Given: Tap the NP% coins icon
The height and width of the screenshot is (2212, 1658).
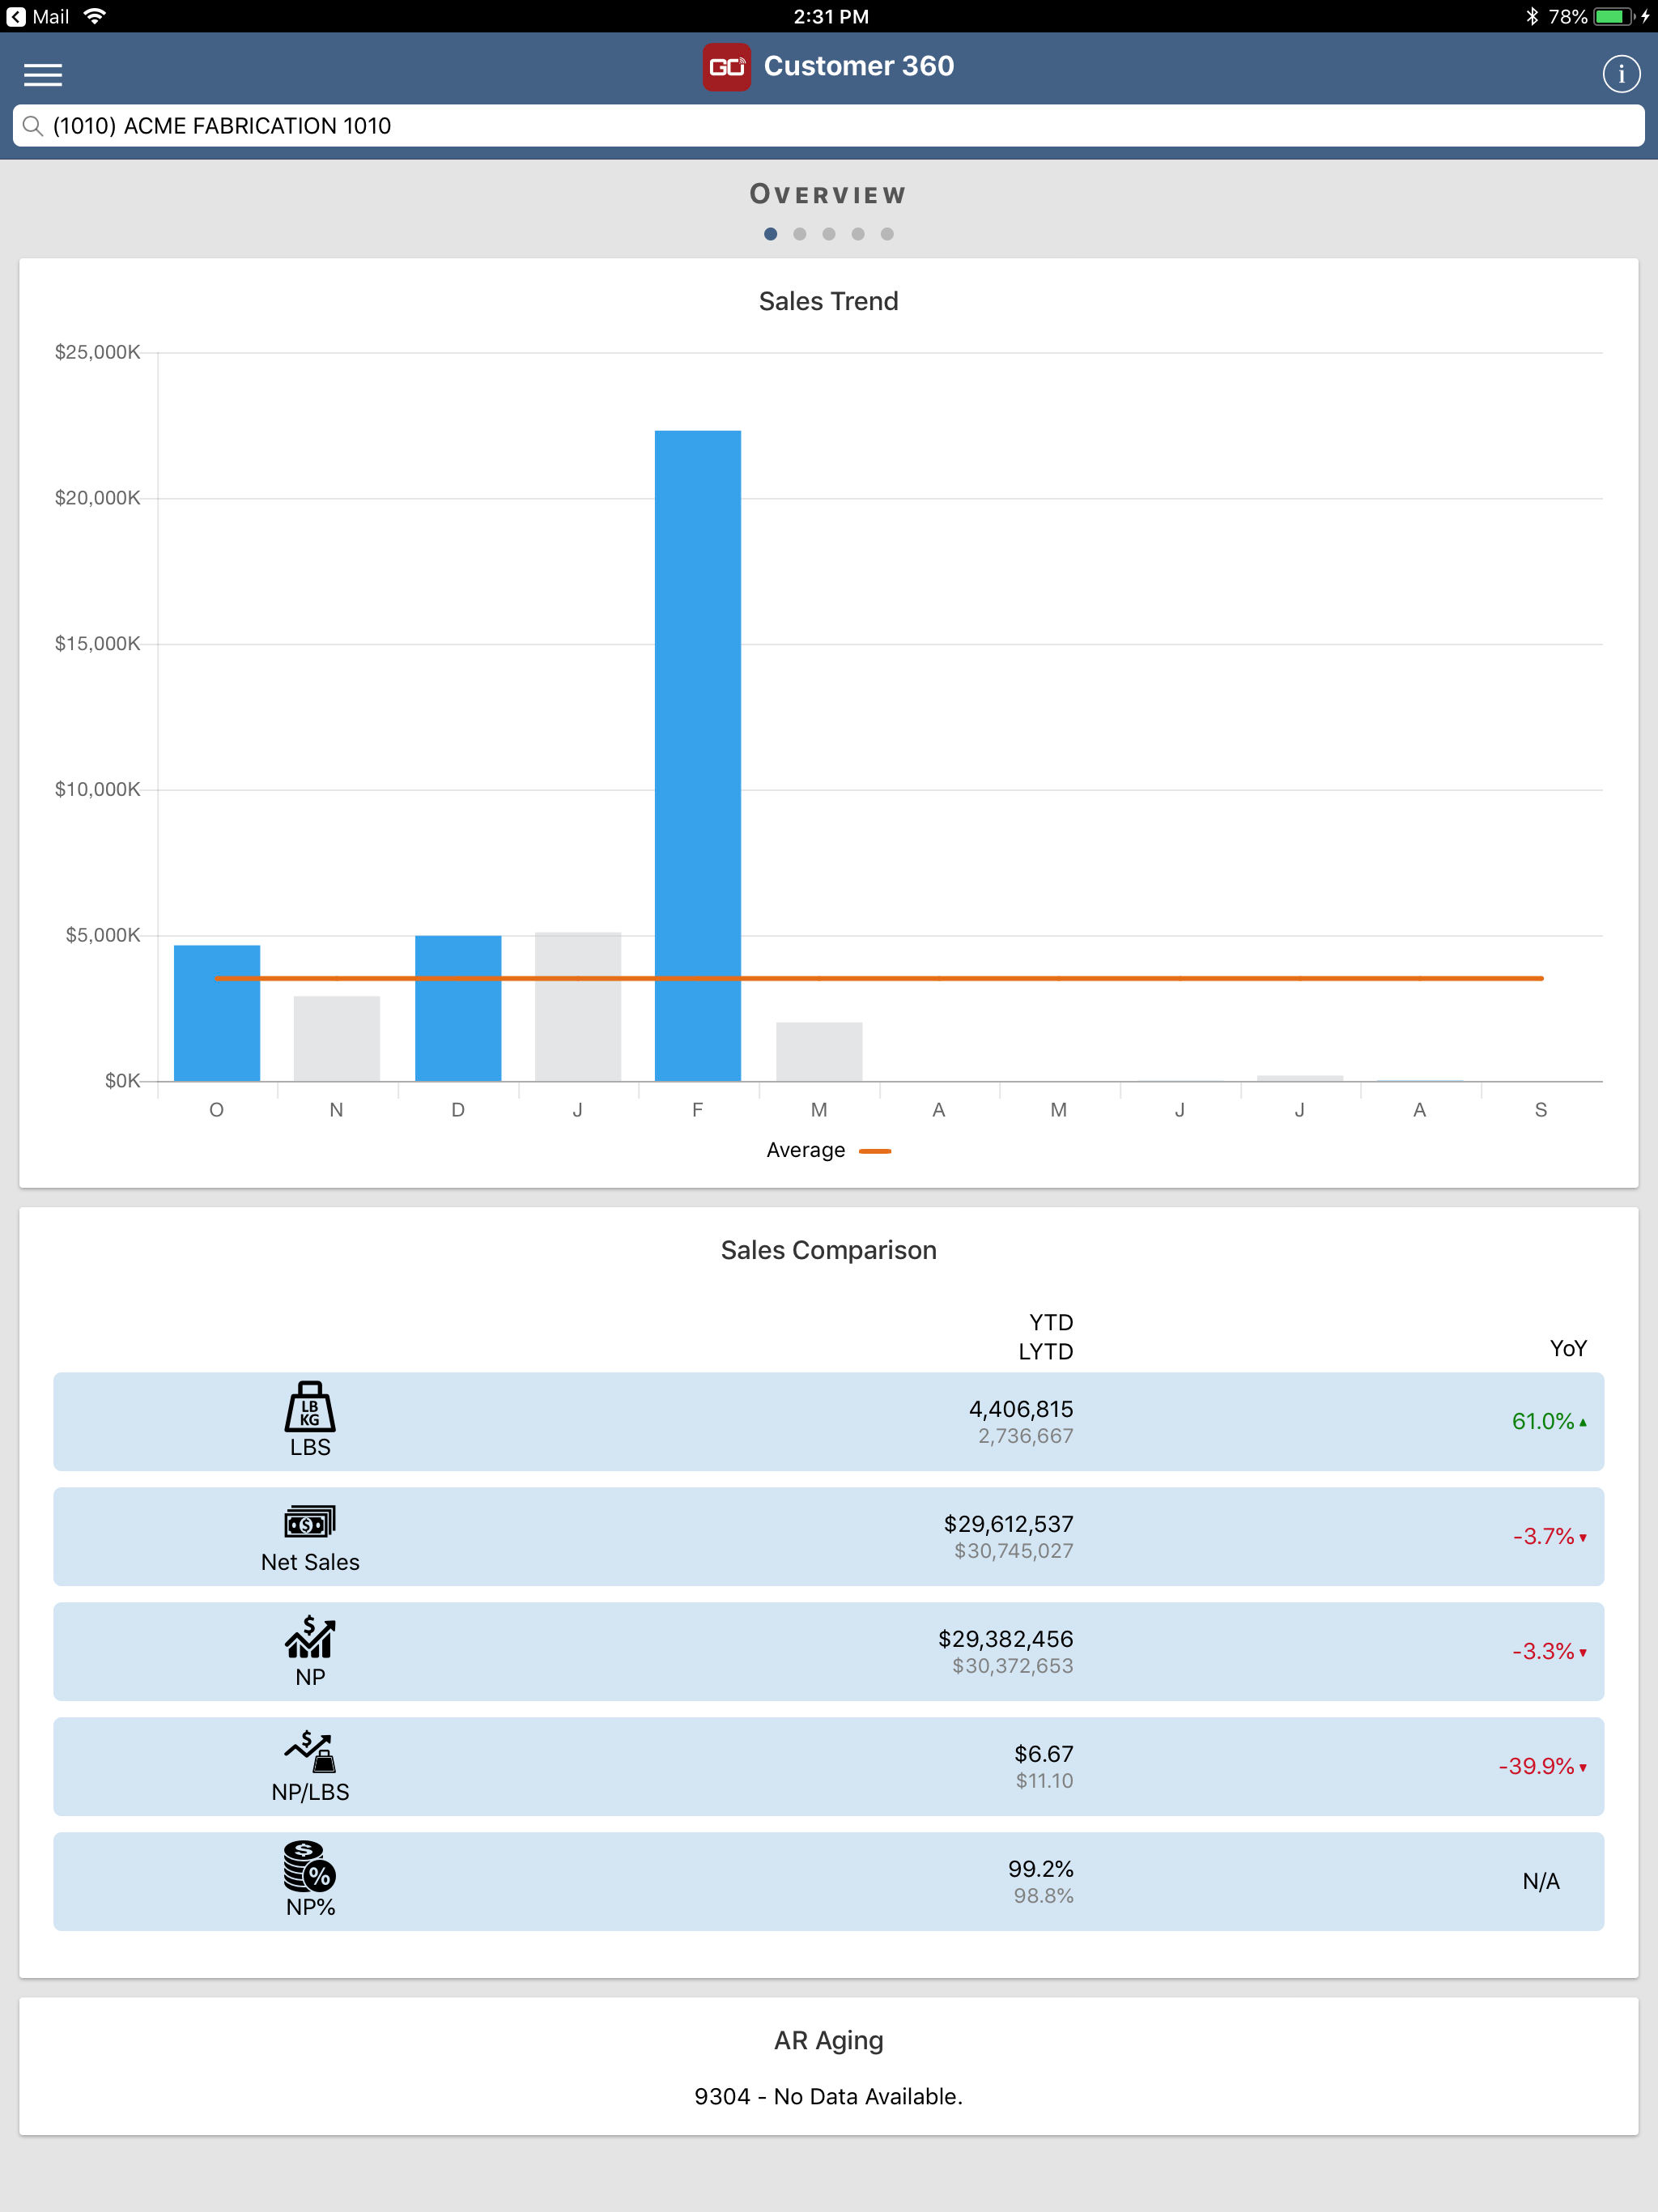Looking at the screenshot, I should [x=310, y=1866].
